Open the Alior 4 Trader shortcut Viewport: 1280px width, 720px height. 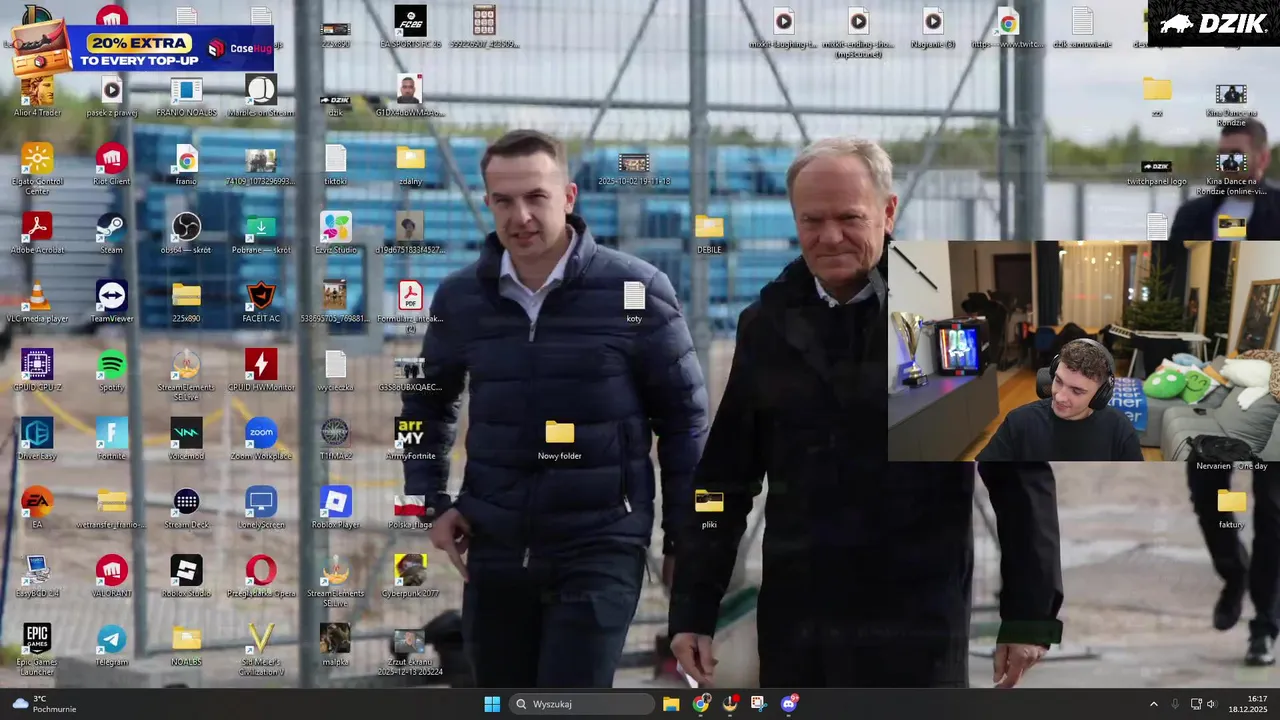[x=37, y=90]
